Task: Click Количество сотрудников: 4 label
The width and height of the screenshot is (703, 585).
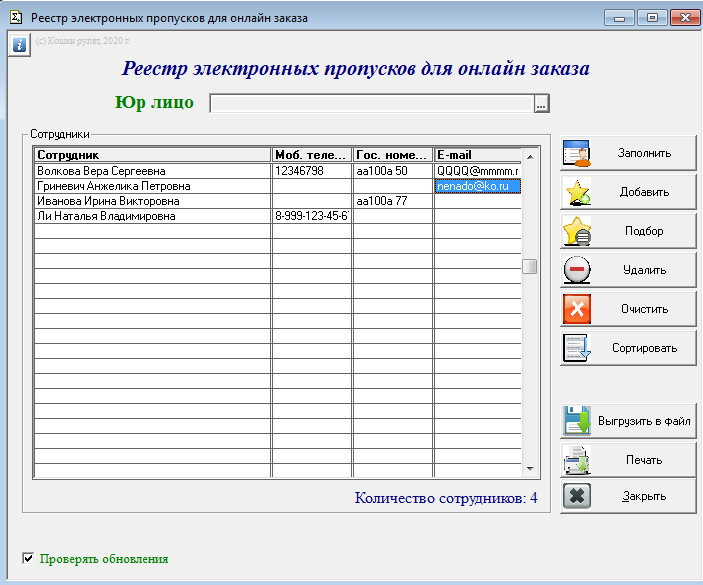Action: tap(446, 498)
